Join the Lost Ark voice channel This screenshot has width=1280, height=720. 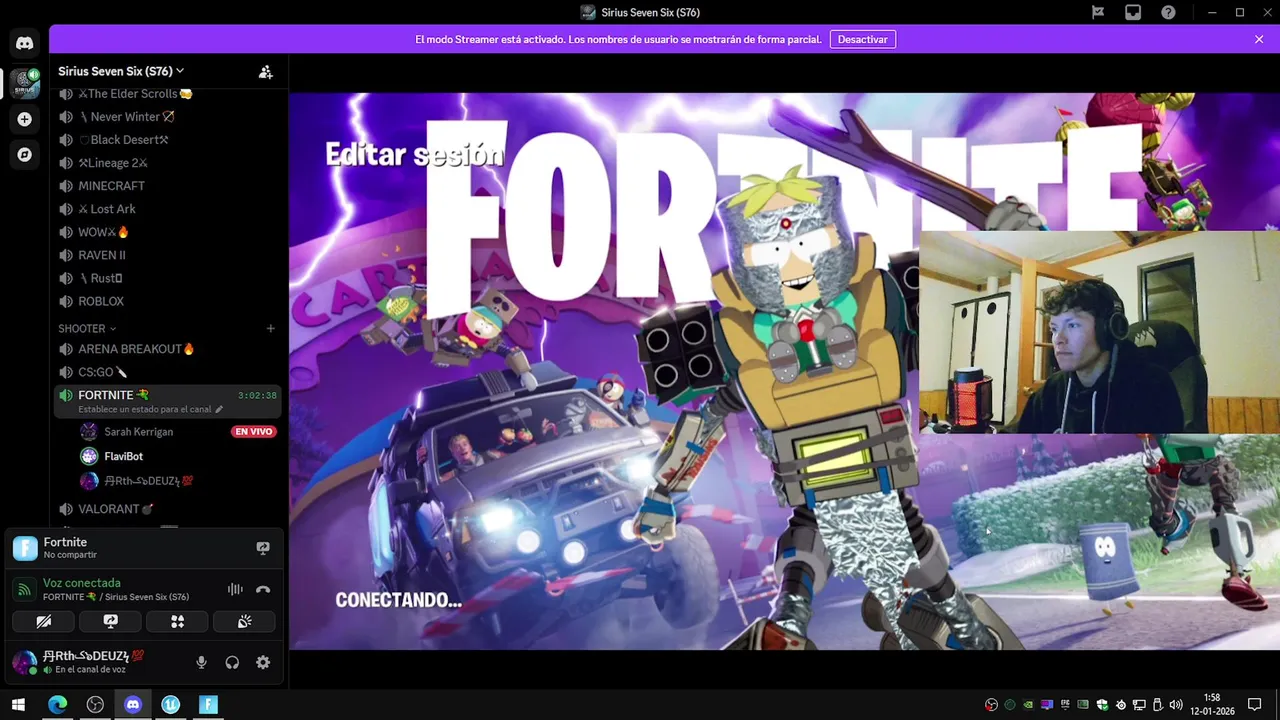[167, 209]
